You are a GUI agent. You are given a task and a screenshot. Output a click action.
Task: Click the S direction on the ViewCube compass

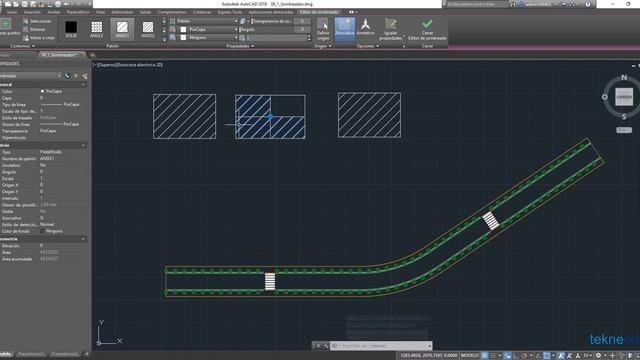tap(624, 117)
